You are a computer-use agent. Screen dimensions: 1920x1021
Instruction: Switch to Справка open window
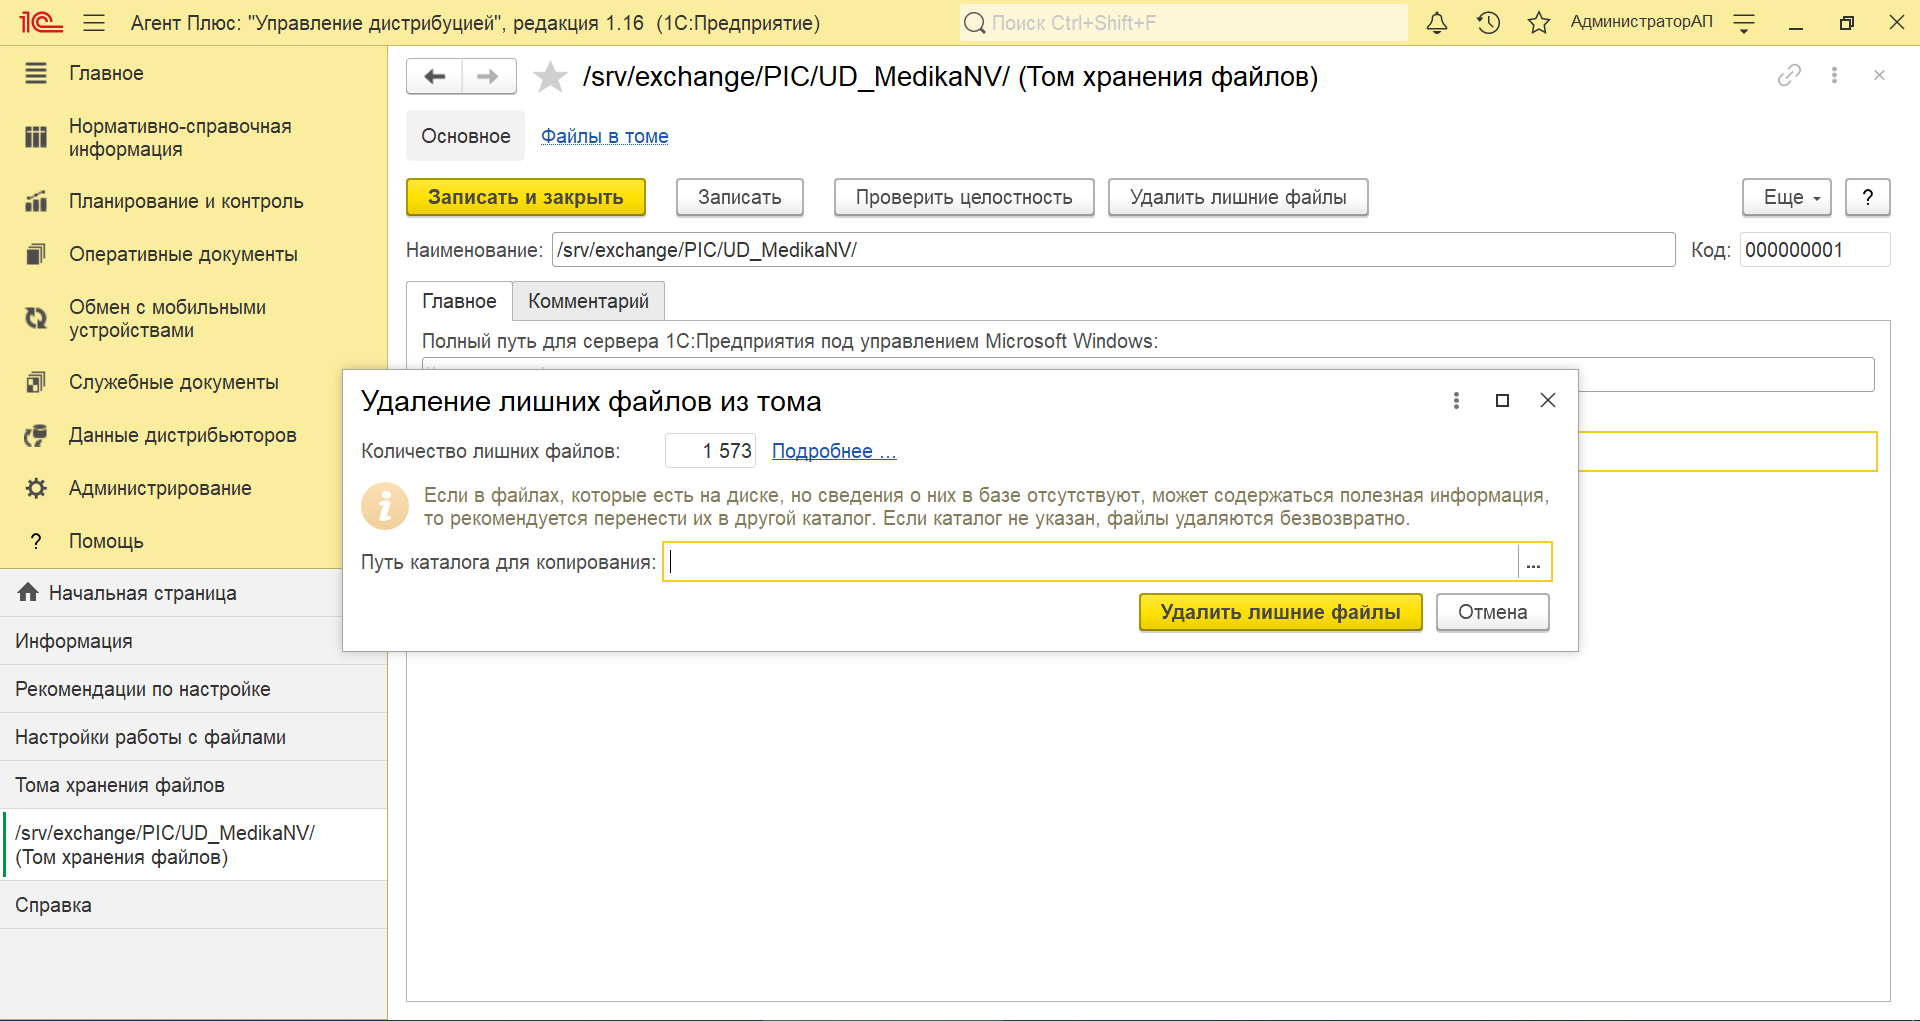194,905
